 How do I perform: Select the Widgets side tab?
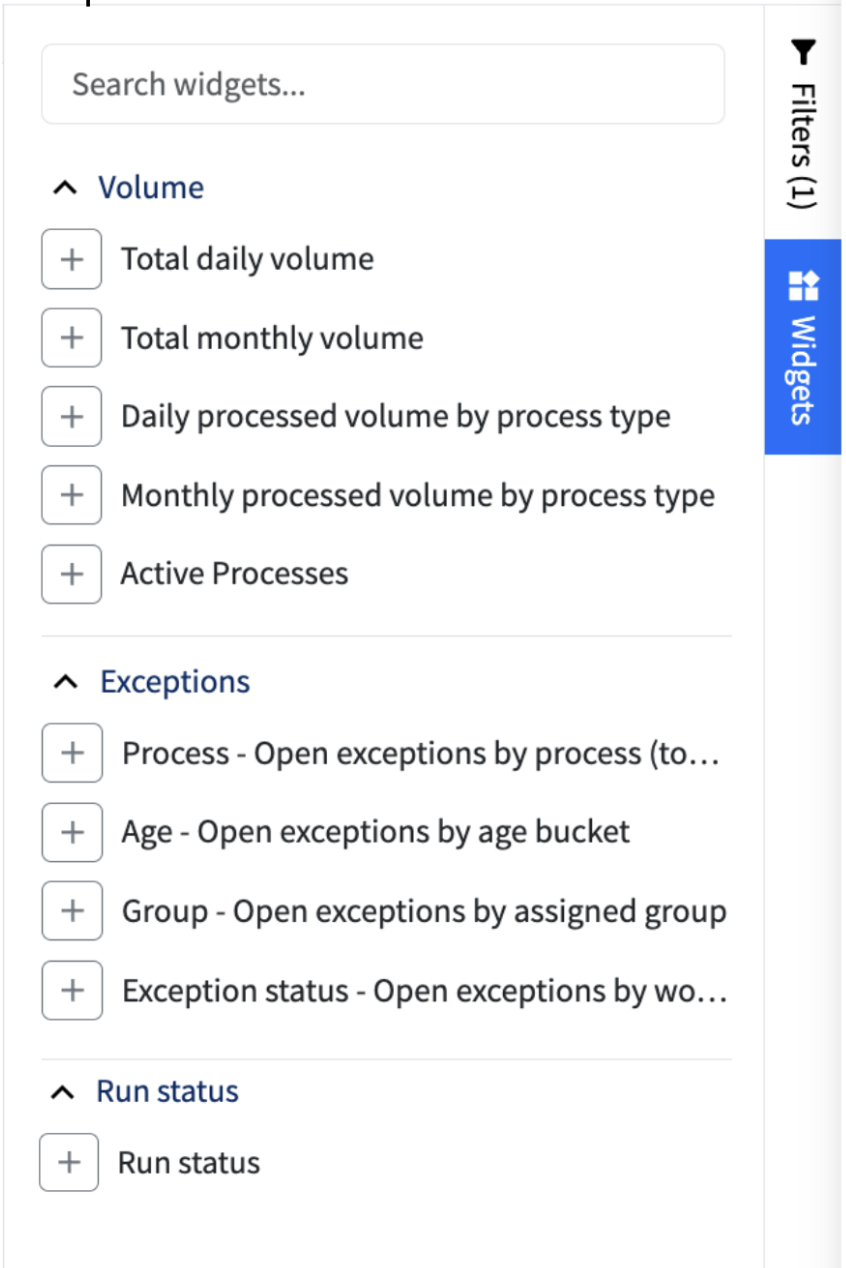(803, 347)
